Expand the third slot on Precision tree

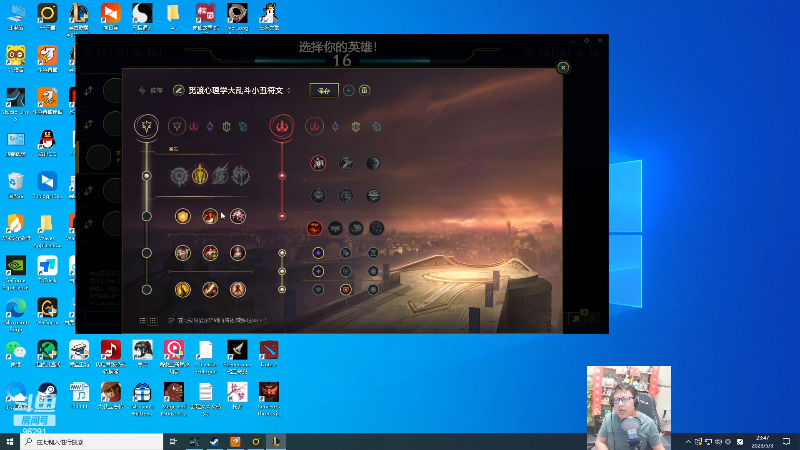click(146, 253)
